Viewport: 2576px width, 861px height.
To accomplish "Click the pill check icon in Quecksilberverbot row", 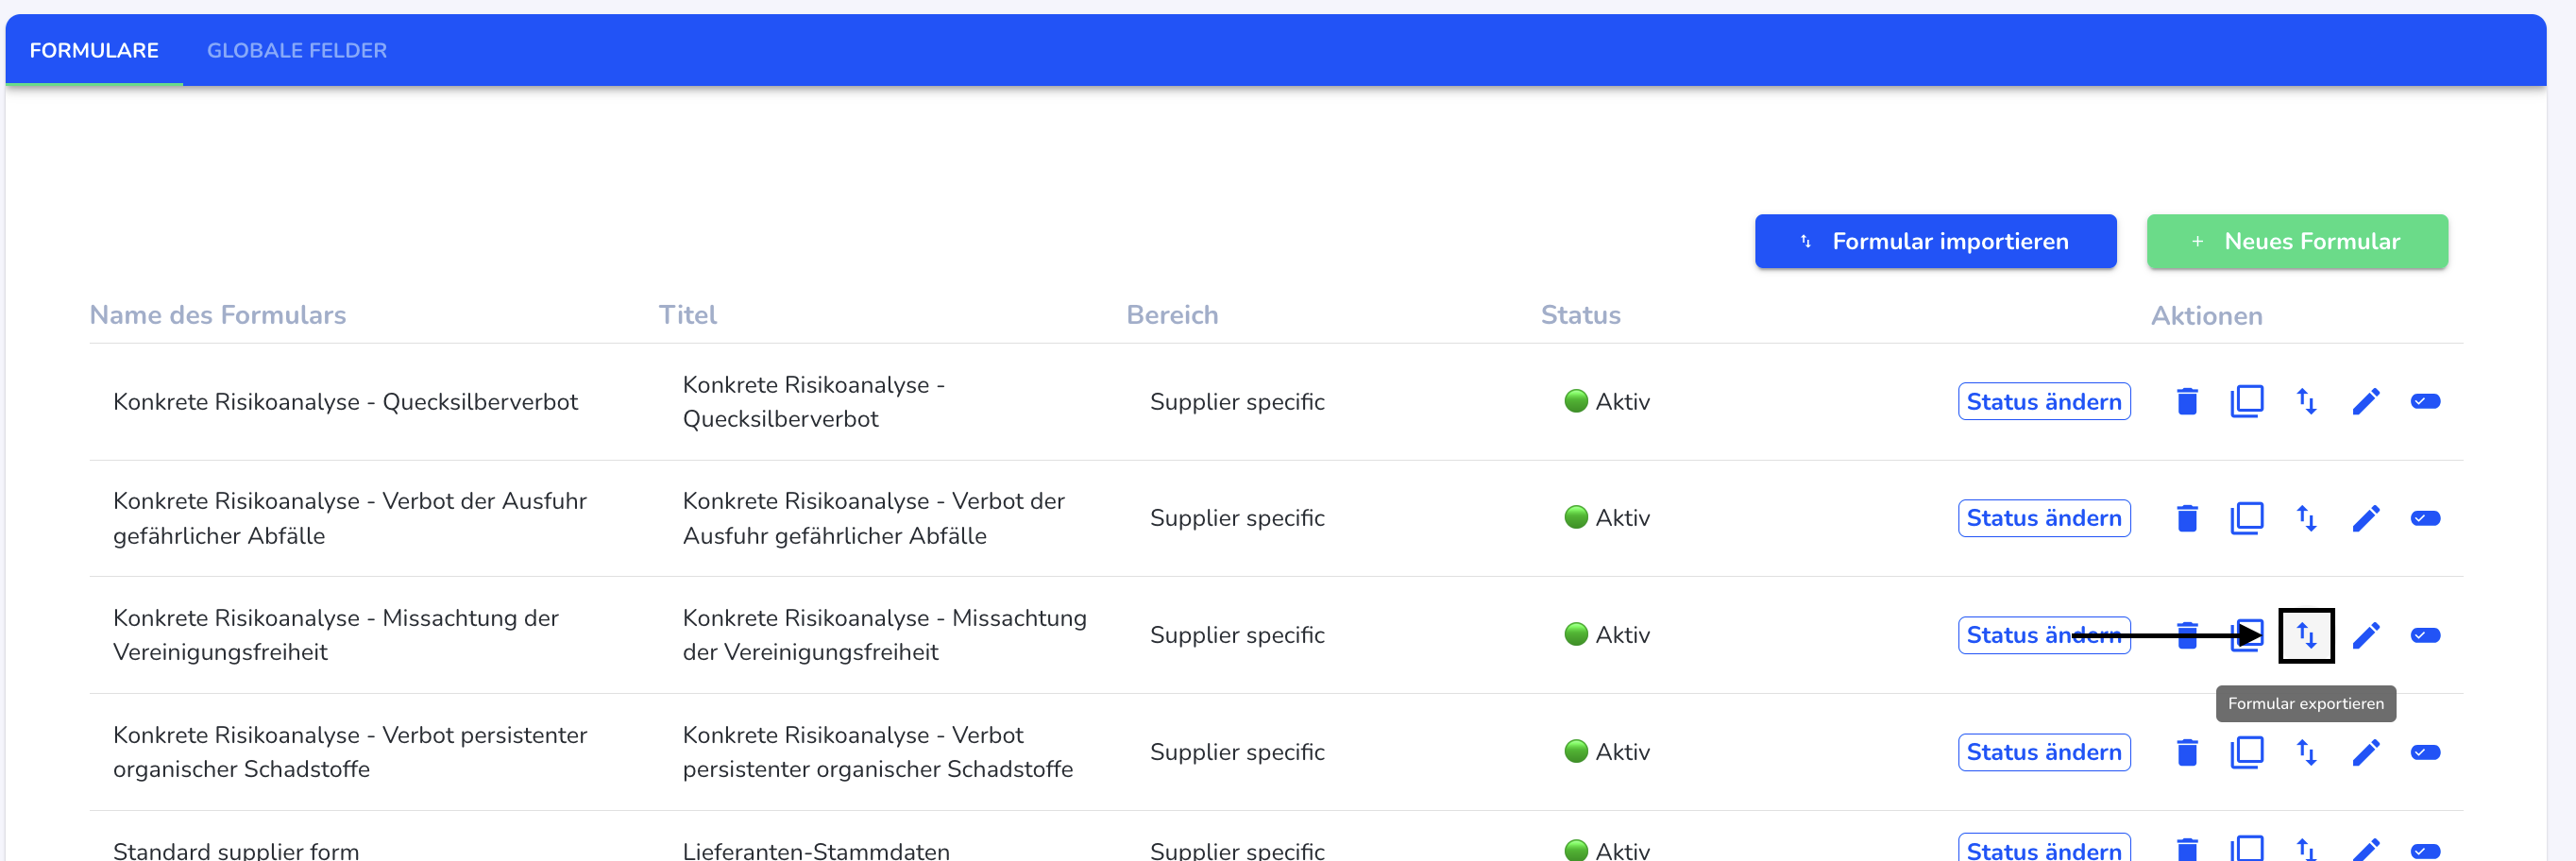I will coord(2425,402).
